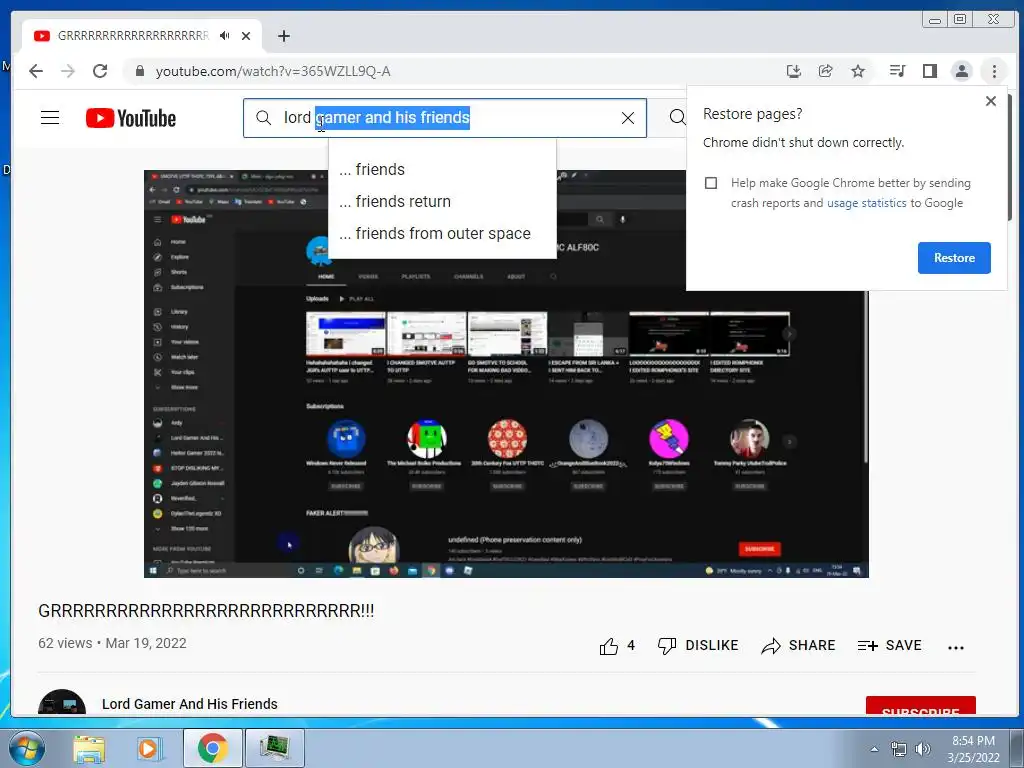Screen dimensions: 1024x768
Task: Open the Chrome profile avatar
Action: tap(961, 71)
